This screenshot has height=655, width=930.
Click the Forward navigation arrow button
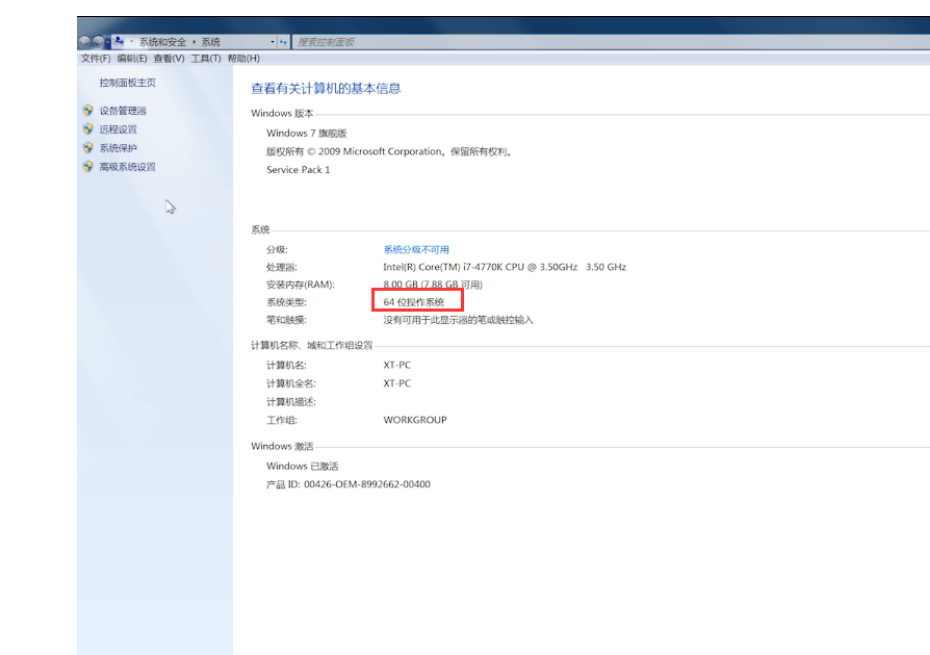98,42
